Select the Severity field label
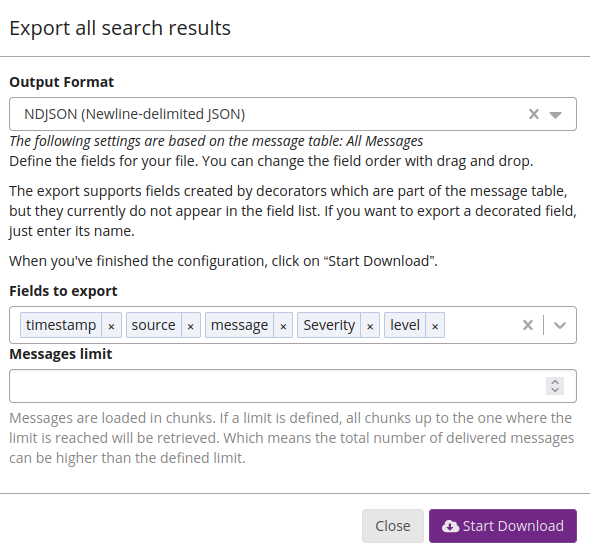Screen dimensions: 590x550 coord(329,325)
